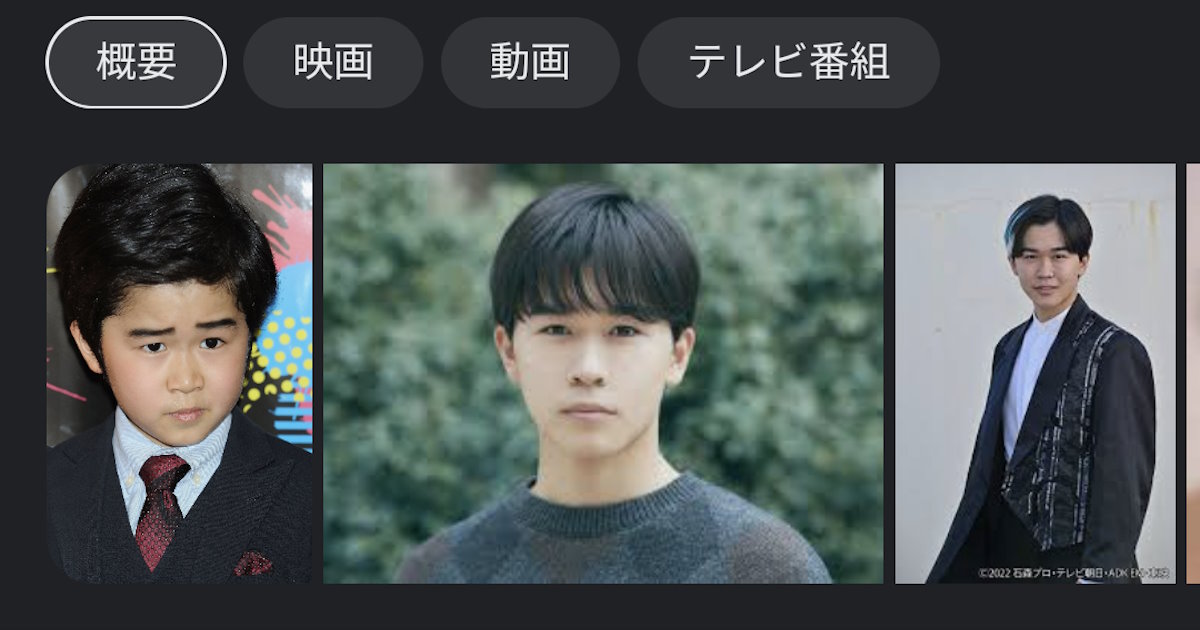Go to the テレビ番組 tab
The width and height of the screenshot is (1200, 630).
[789, 62]
